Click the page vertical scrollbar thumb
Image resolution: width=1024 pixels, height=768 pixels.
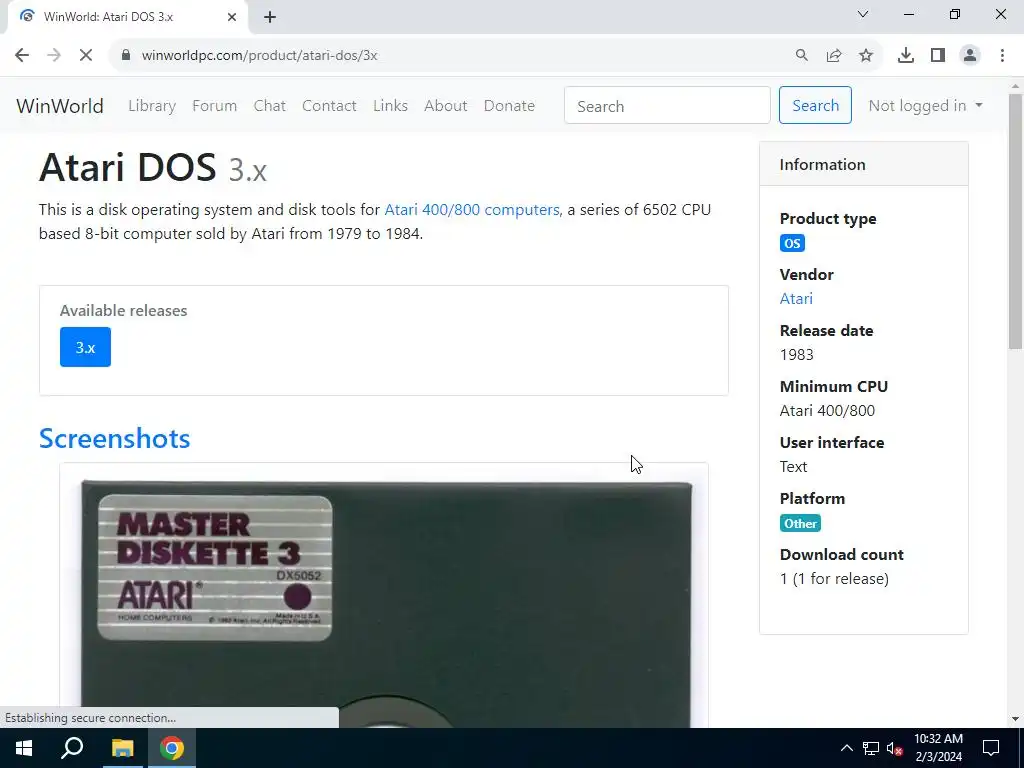(1016, 222)
